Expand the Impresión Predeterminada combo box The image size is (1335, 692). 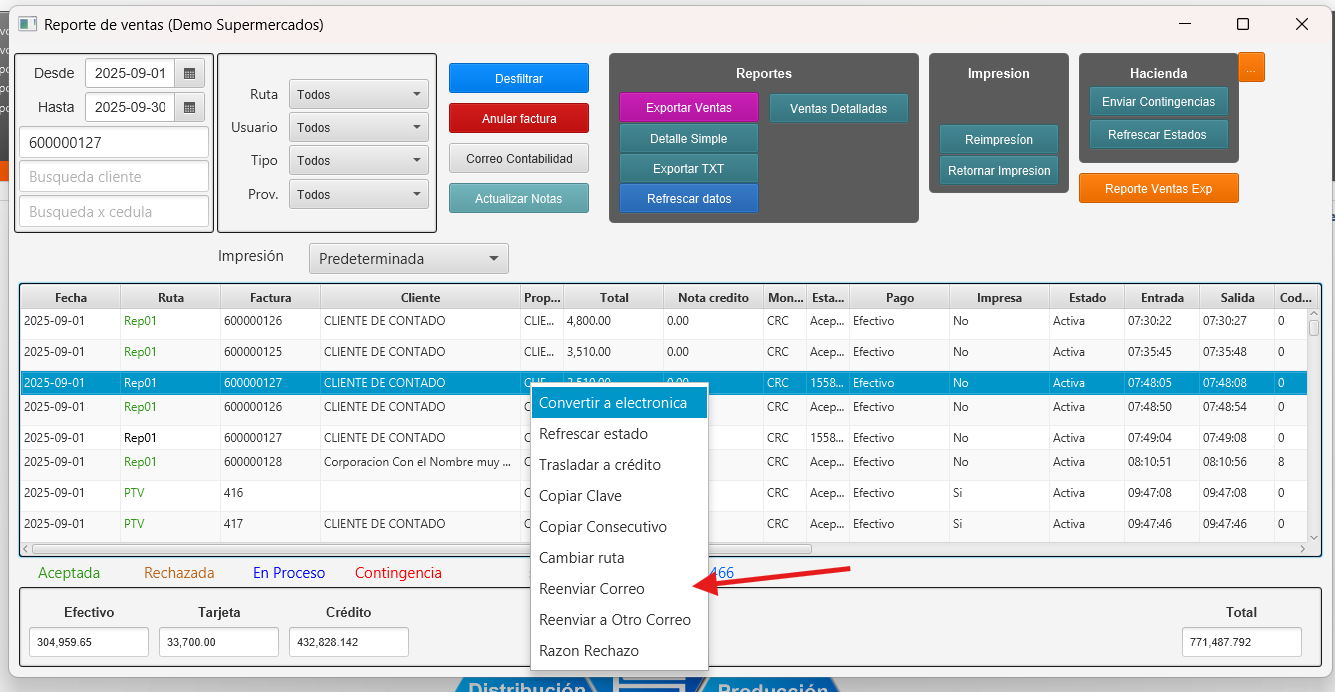[x=408, y=259]
